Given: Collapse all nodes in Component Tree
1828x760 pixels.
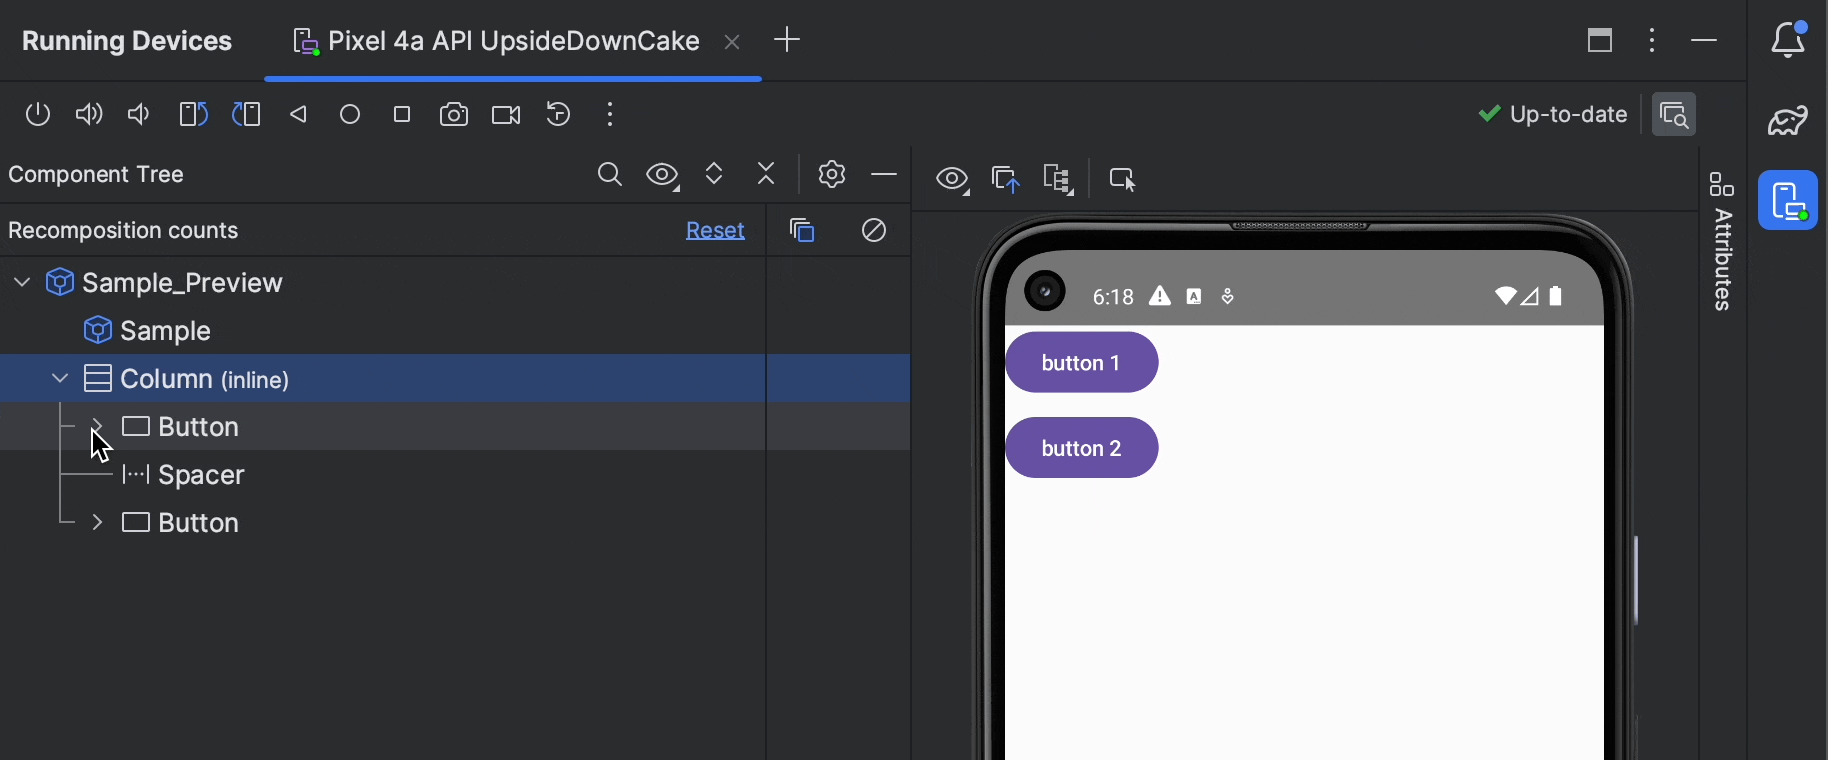Looking at the screenshot, I should tap(767, 174).
